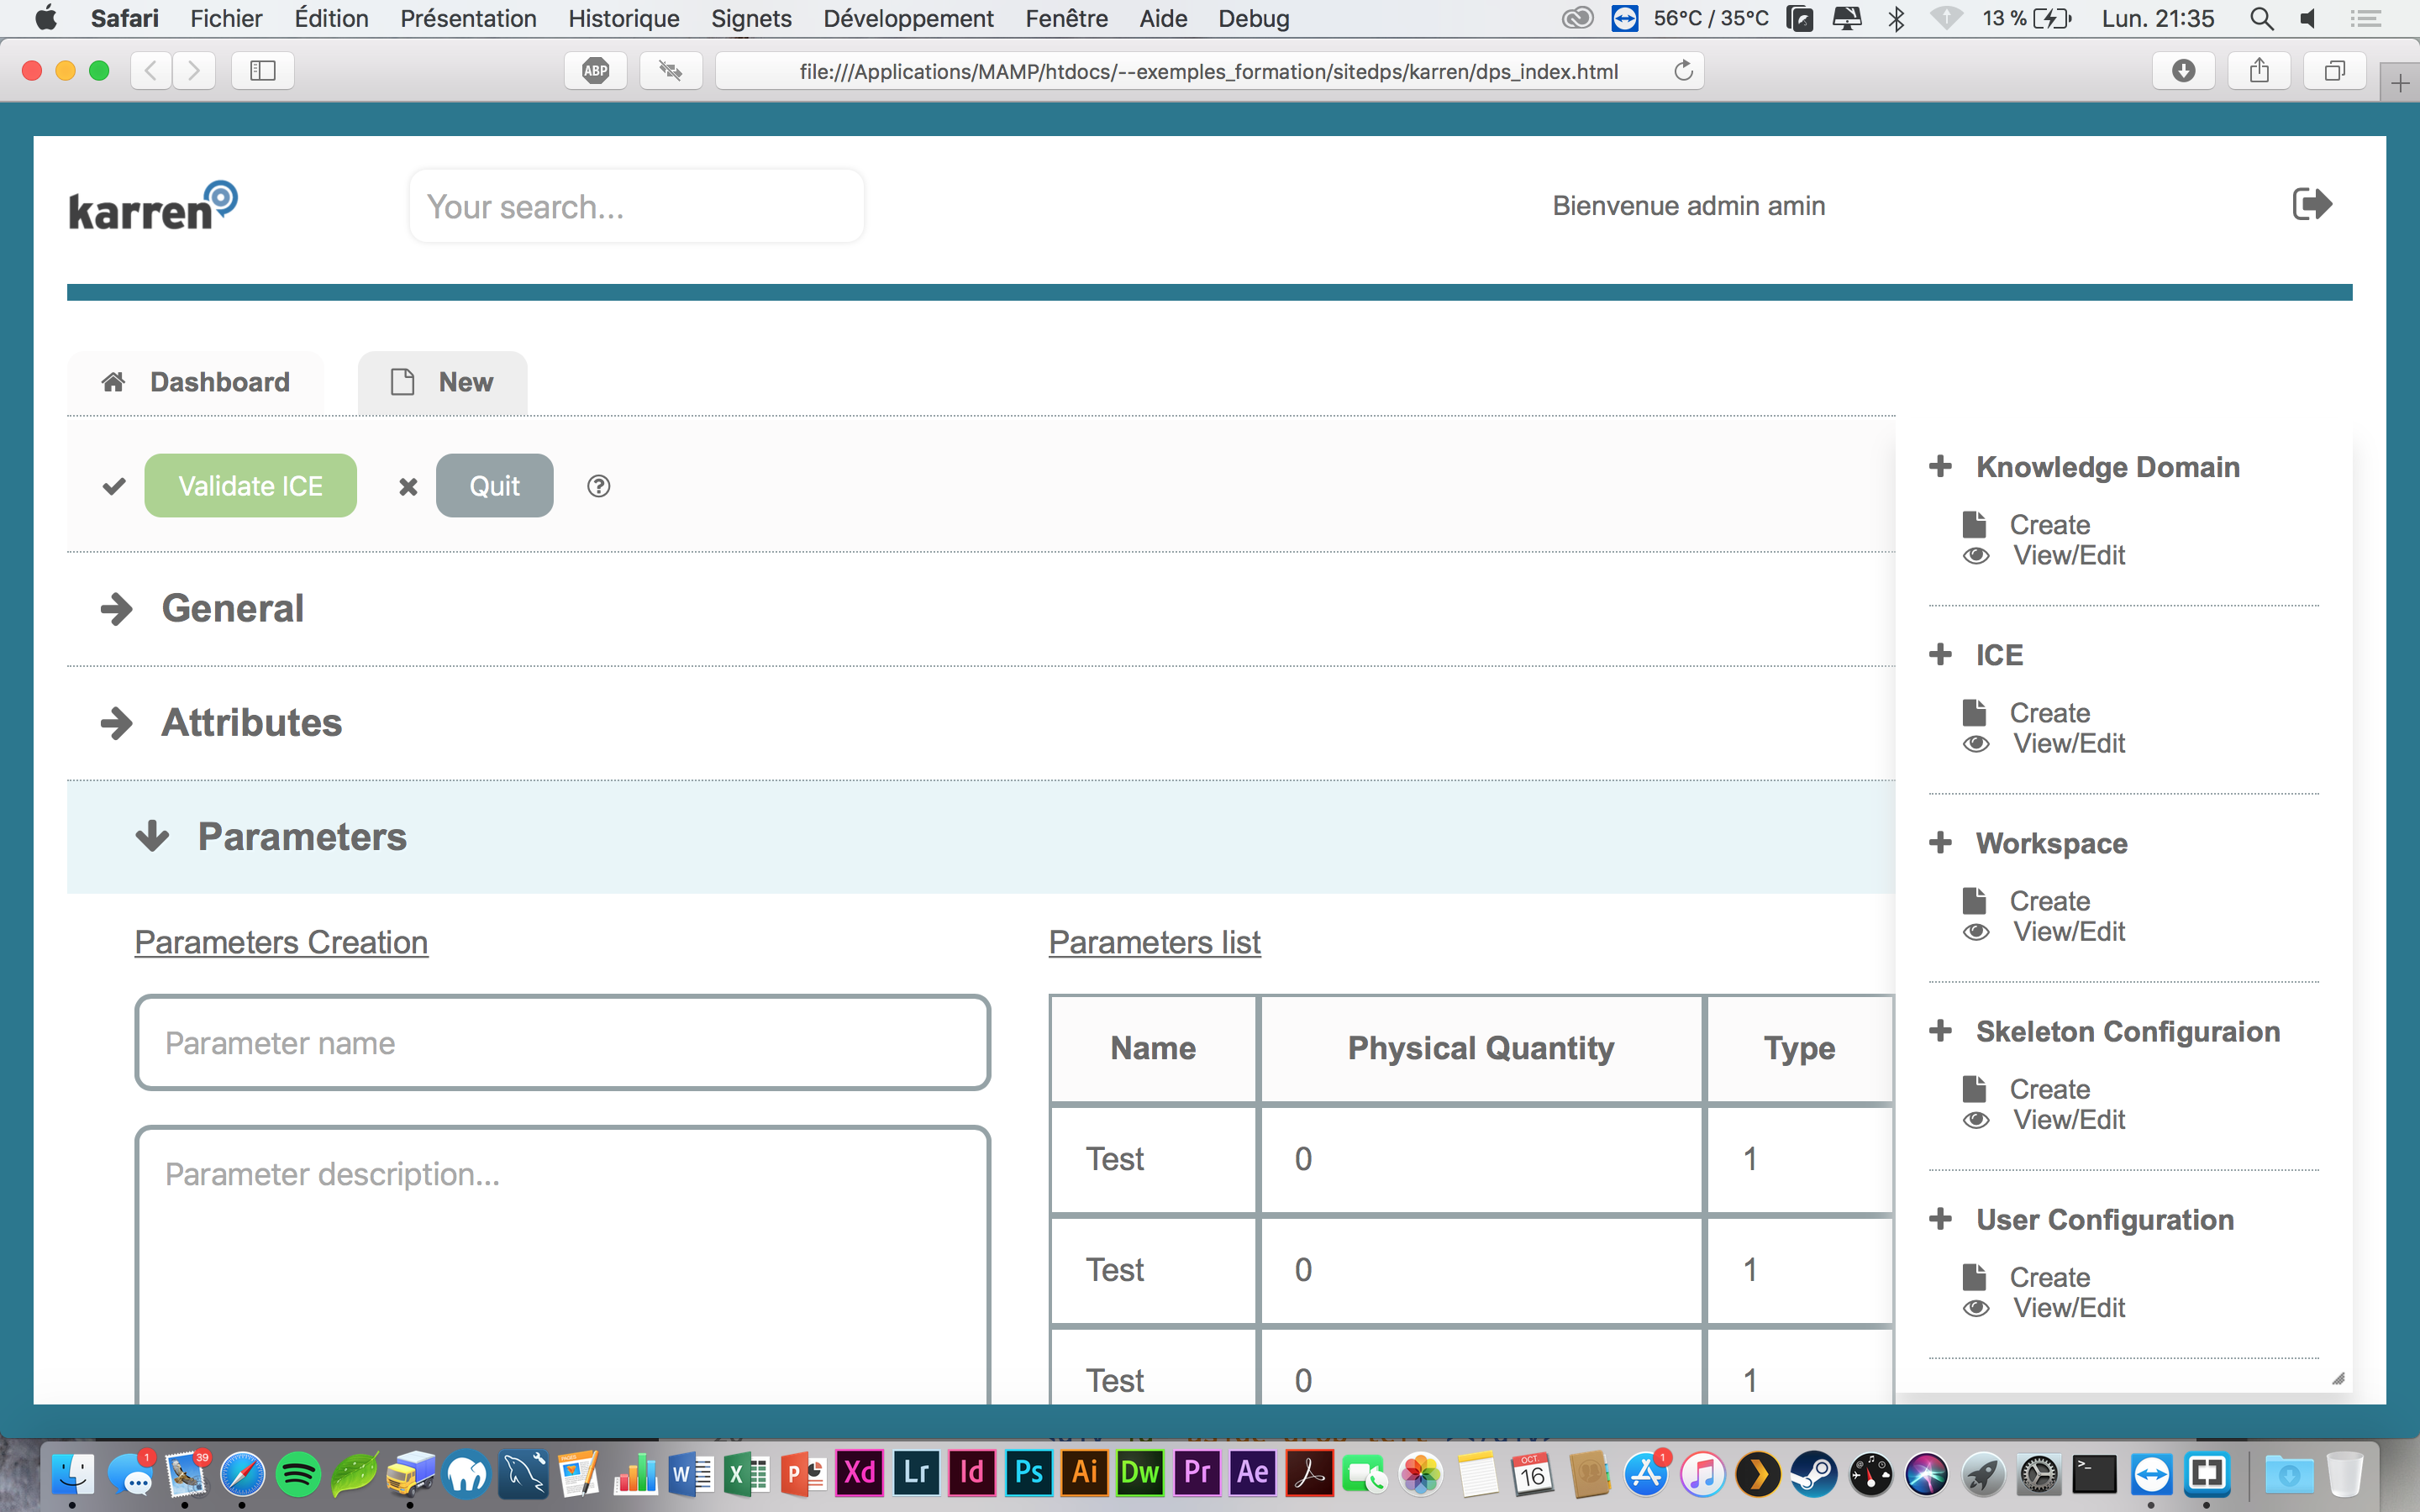Click the Safari reload page icon
This screenshot has height=1512, width=2420.
click(1683, 70)
